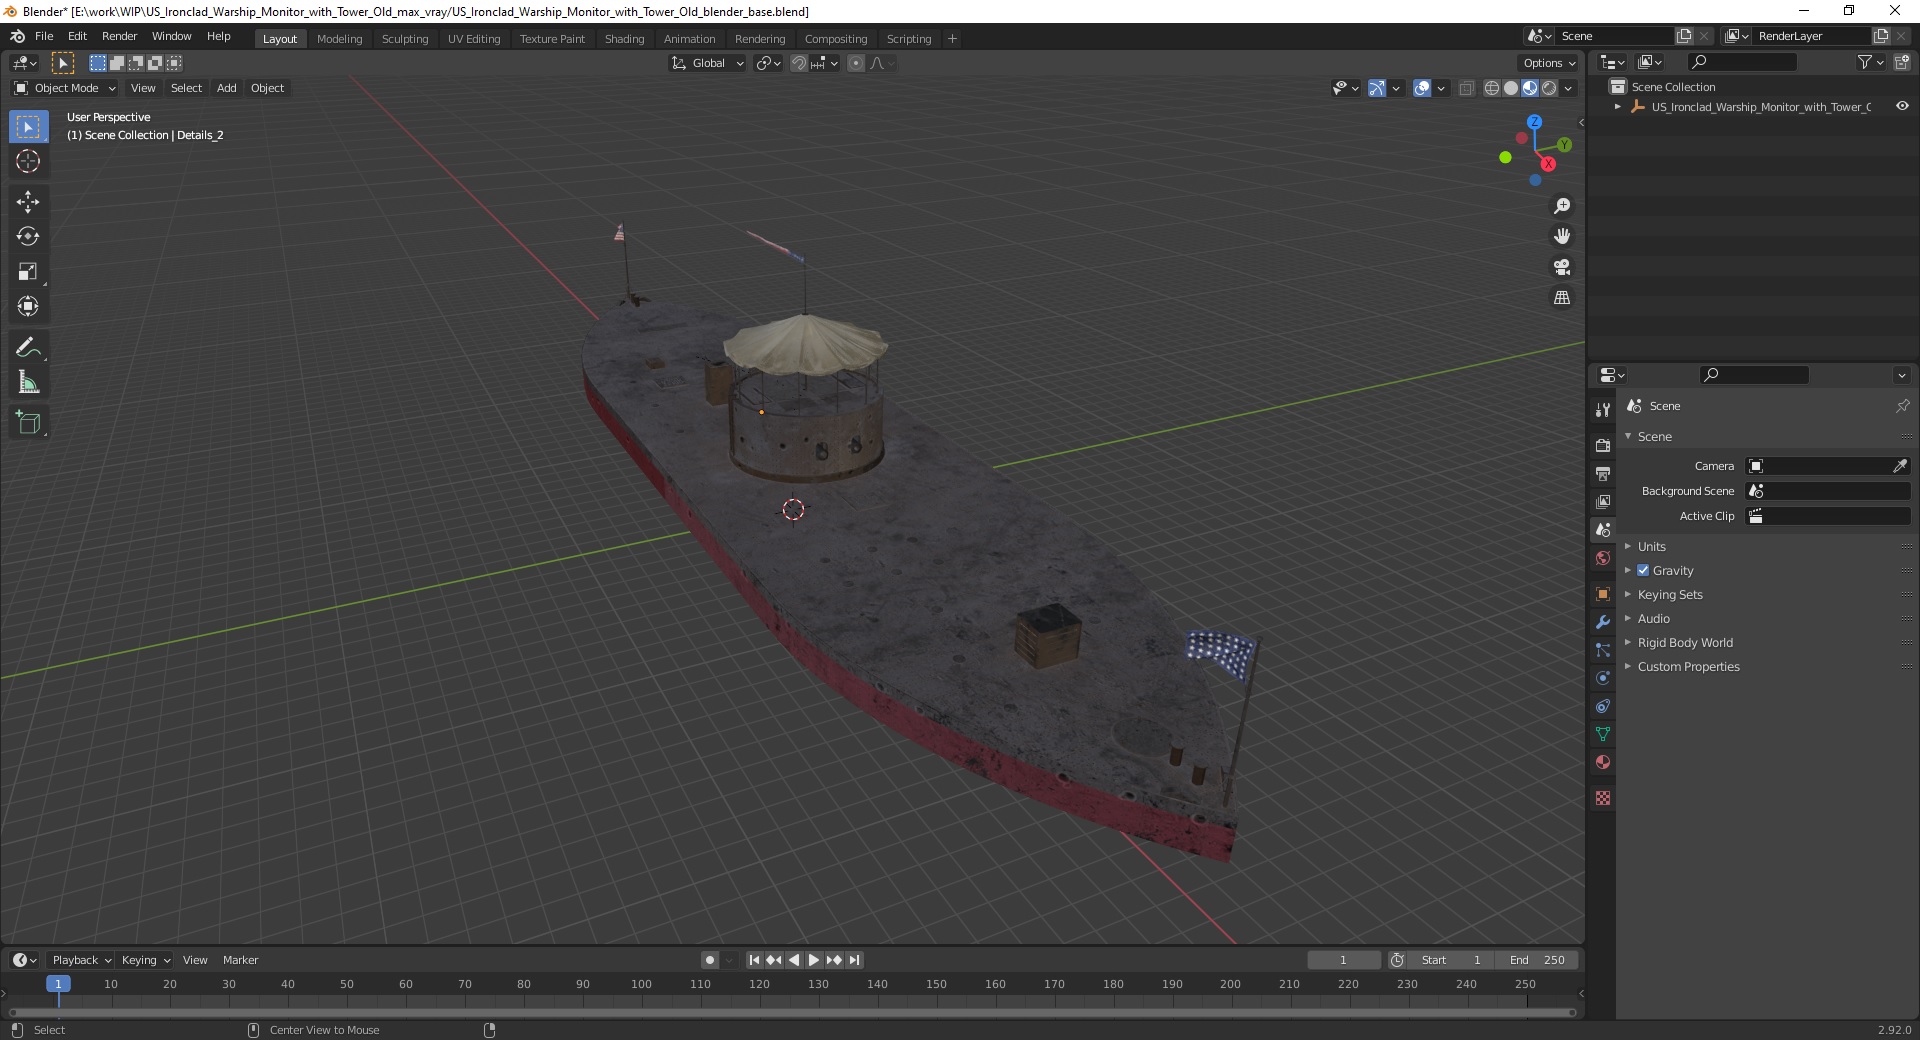The height and width of the screenshot is (1040, 1920).
Task: Open the Add menu in viewport header
Action: (x=227, y=88)
